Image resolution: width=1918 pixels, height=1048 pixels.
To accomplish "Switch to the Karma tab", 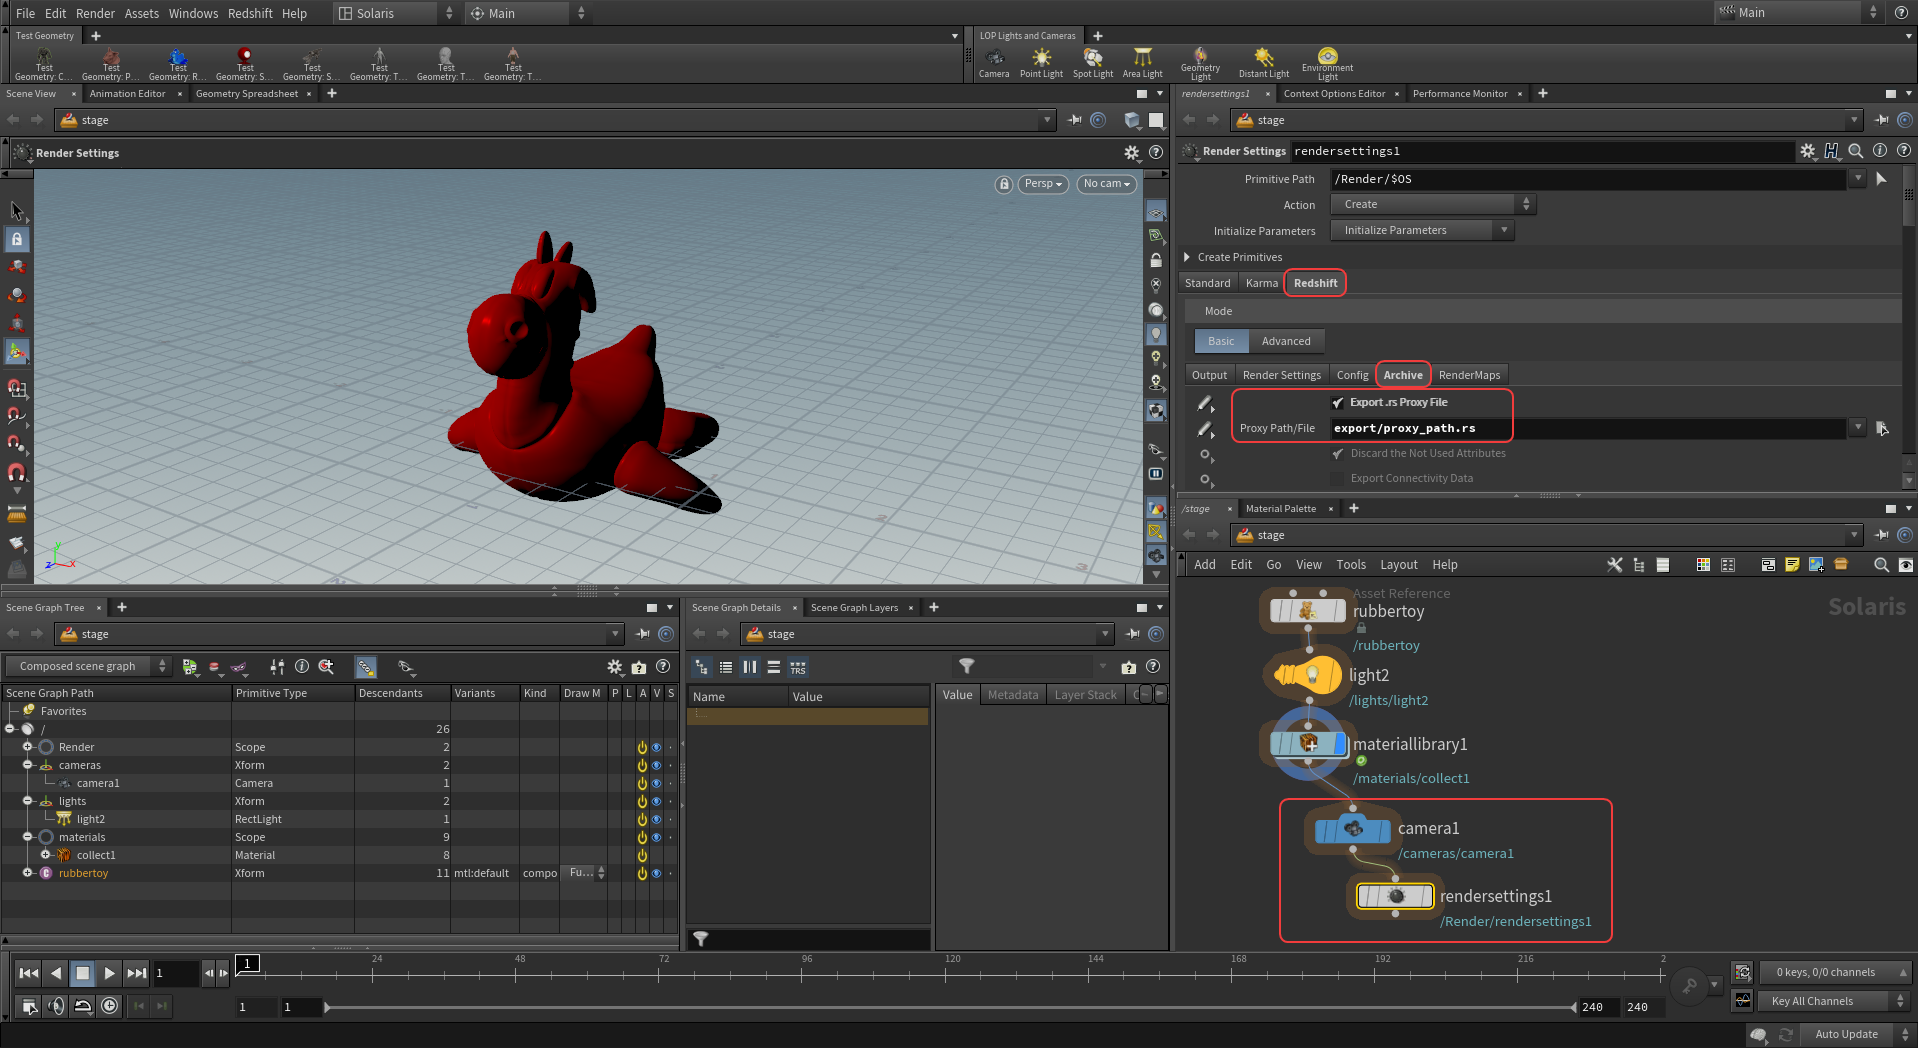I will (1261, 284).
